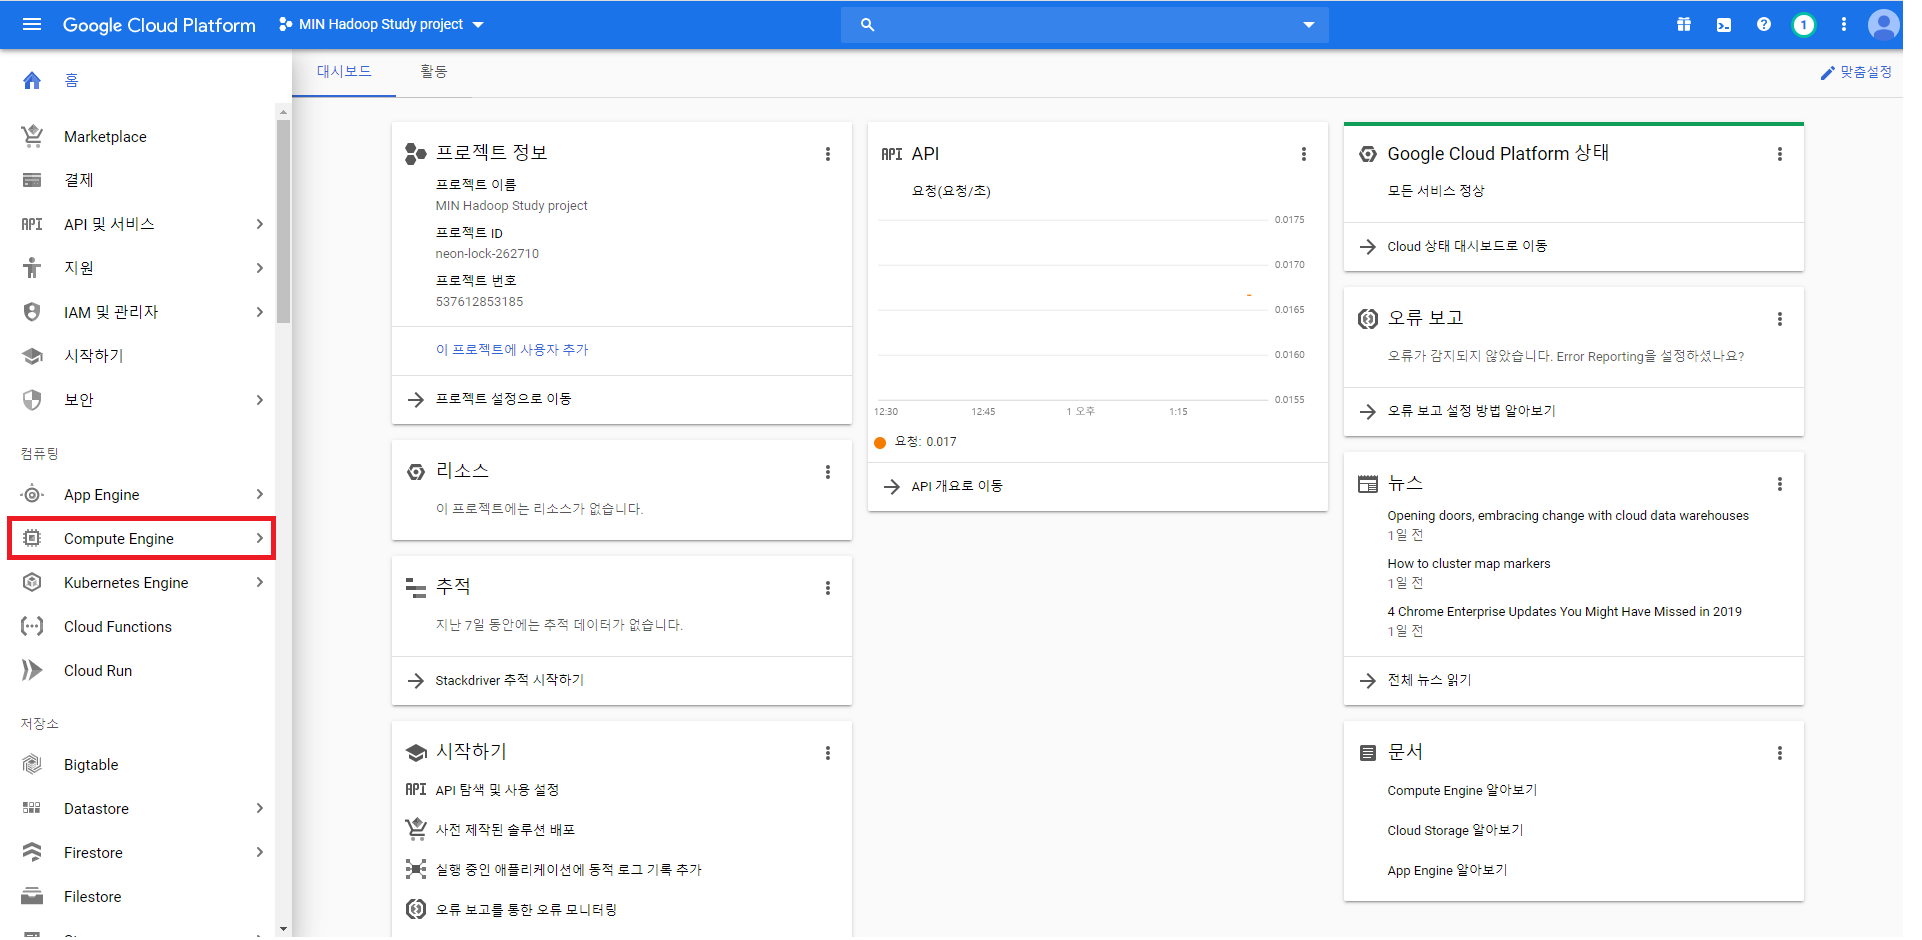Open the help question mark icon
Screen dimensions: 1922x940
point(1764,24)
